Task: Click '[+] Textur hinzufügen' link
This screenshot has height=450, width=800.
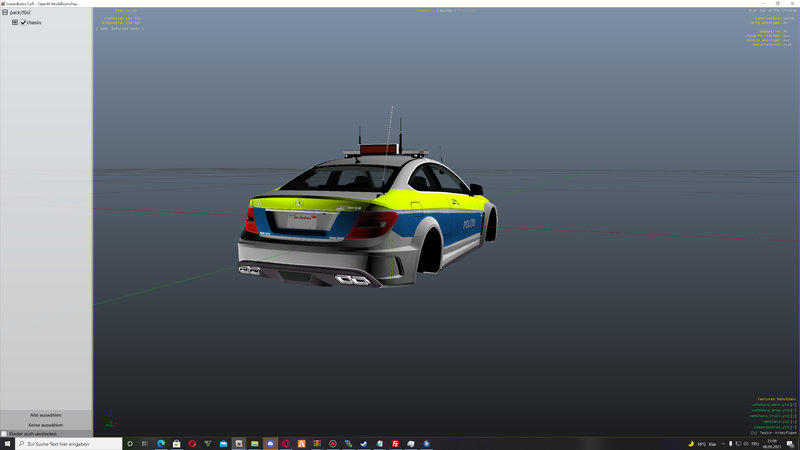Action: click(773, 433)
